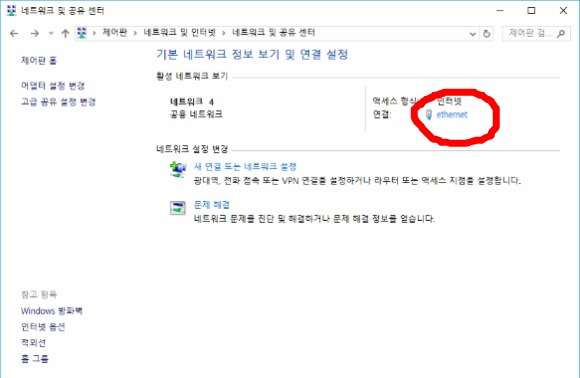Open recent locations dropdown arrow
Image resolution: width=580 pixels, height=378 pixels.
click(x=51, y=34)
